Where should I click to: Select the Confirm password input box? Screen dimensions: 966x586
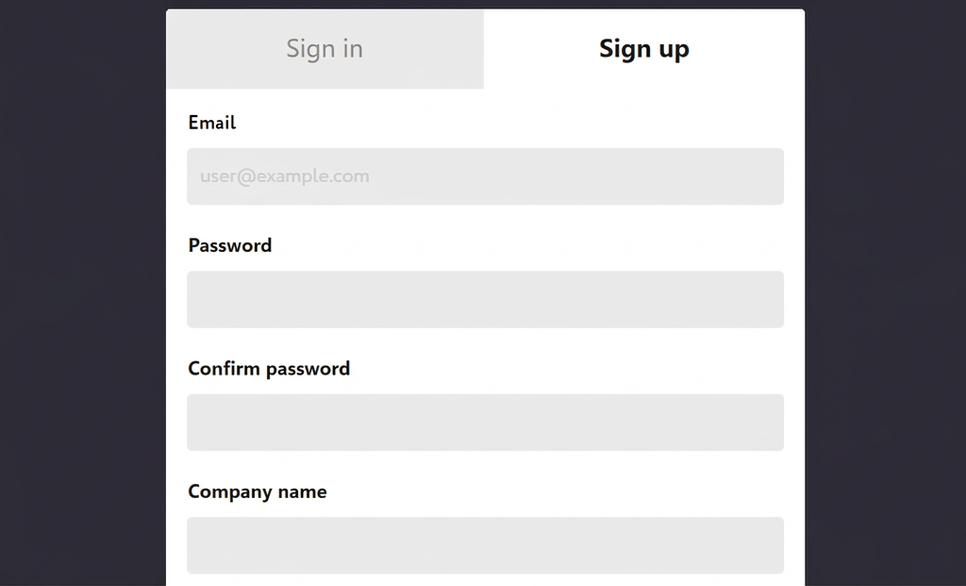[485, 423]
